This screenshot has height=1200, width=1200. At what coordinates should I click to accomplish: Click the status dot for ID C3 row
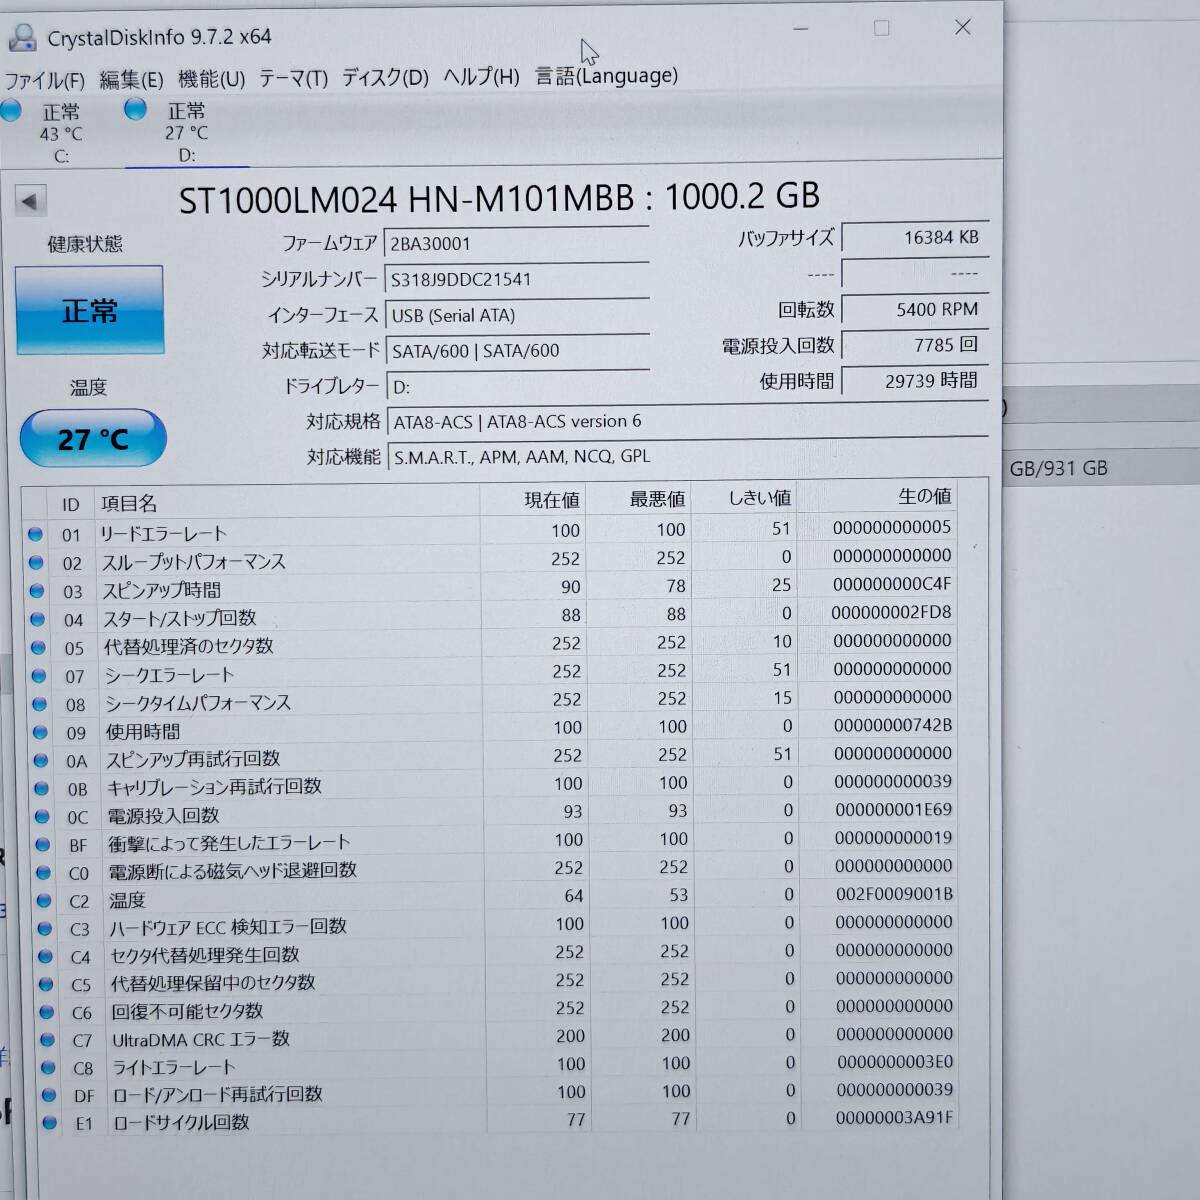tap(45, 929)
